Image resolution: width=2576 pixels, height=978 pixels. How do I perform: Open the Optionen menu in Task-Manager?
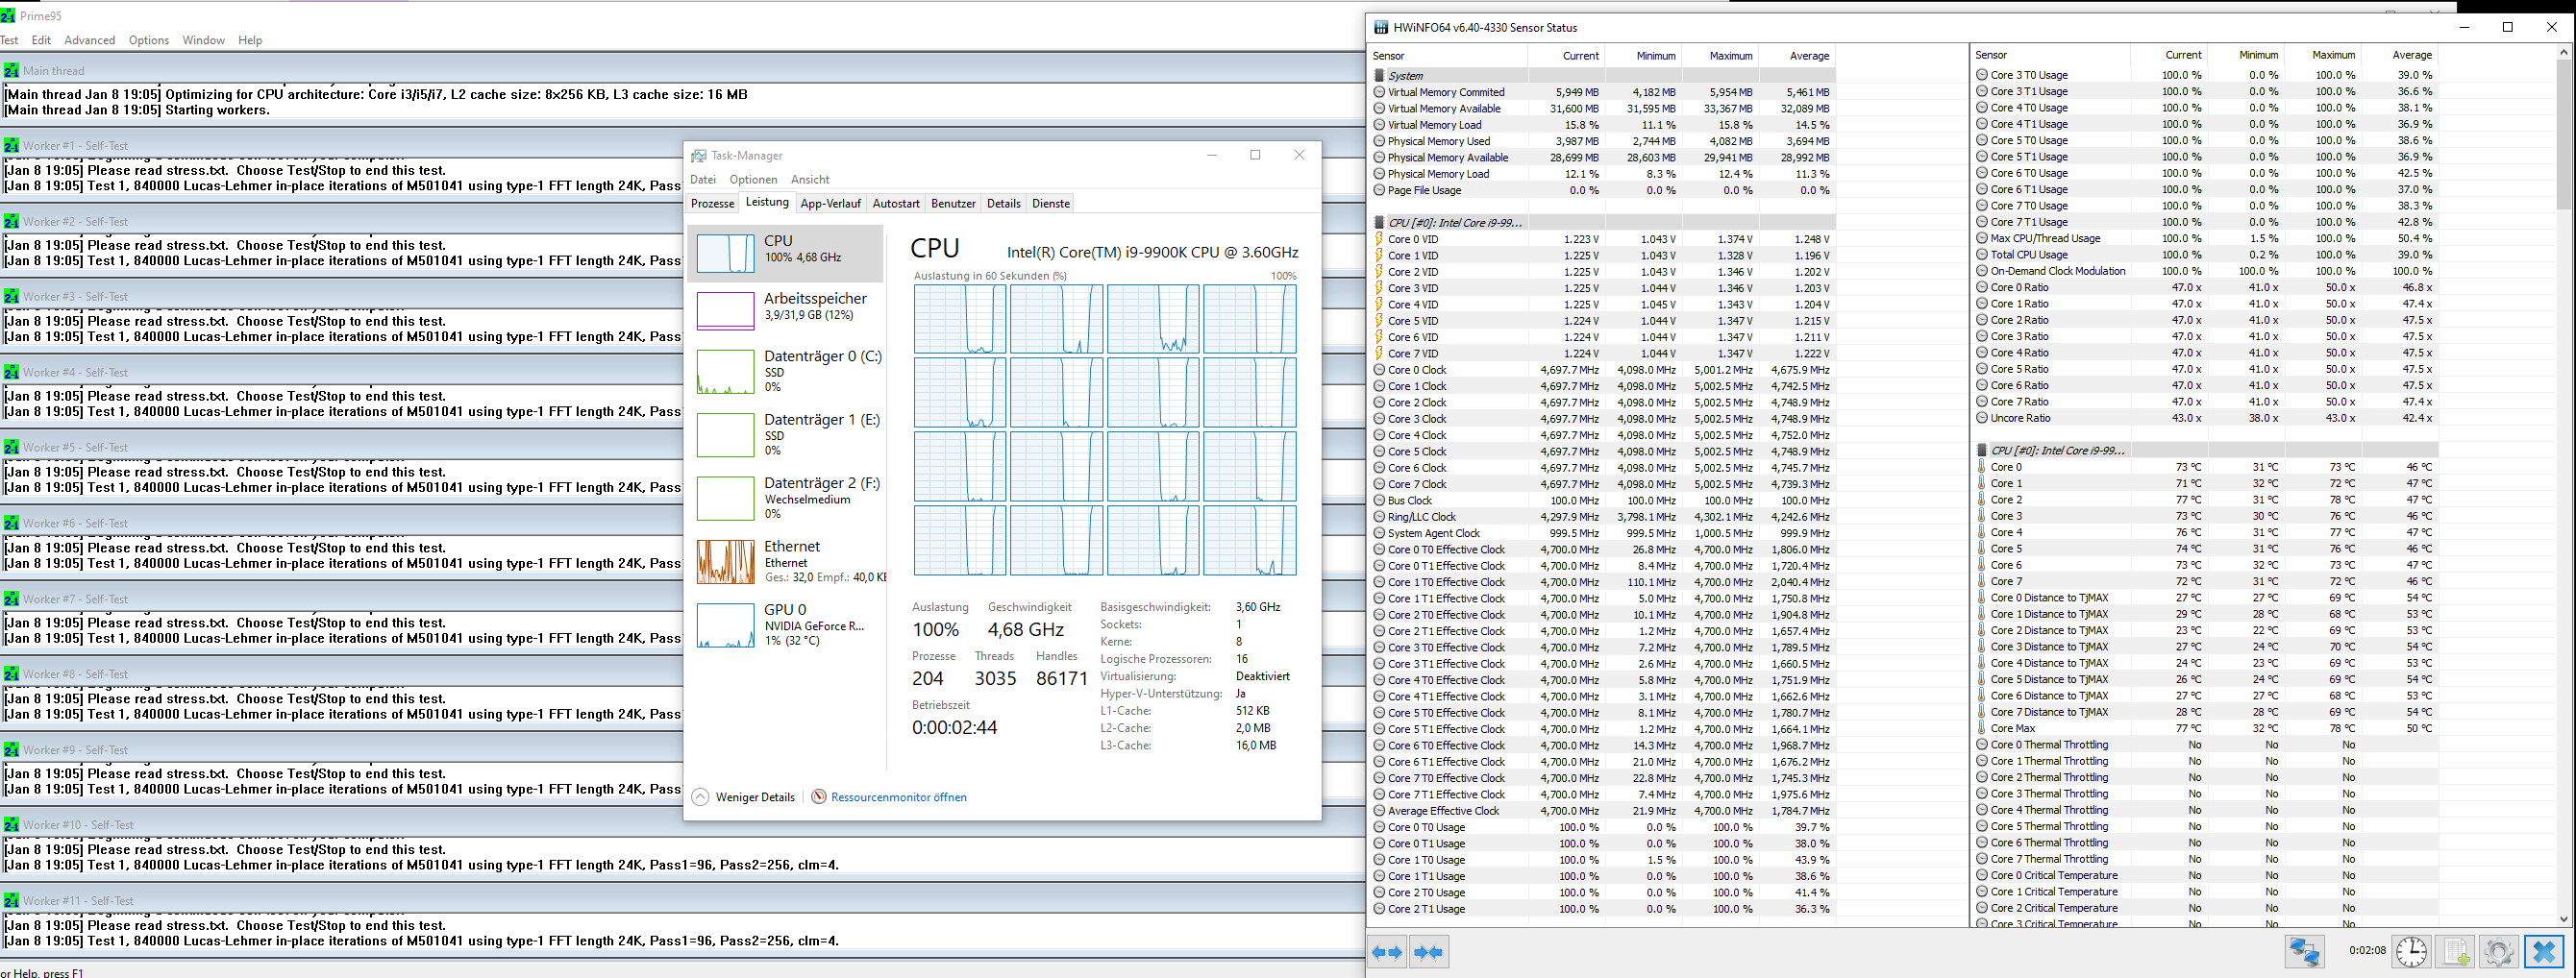pos(753,180)
